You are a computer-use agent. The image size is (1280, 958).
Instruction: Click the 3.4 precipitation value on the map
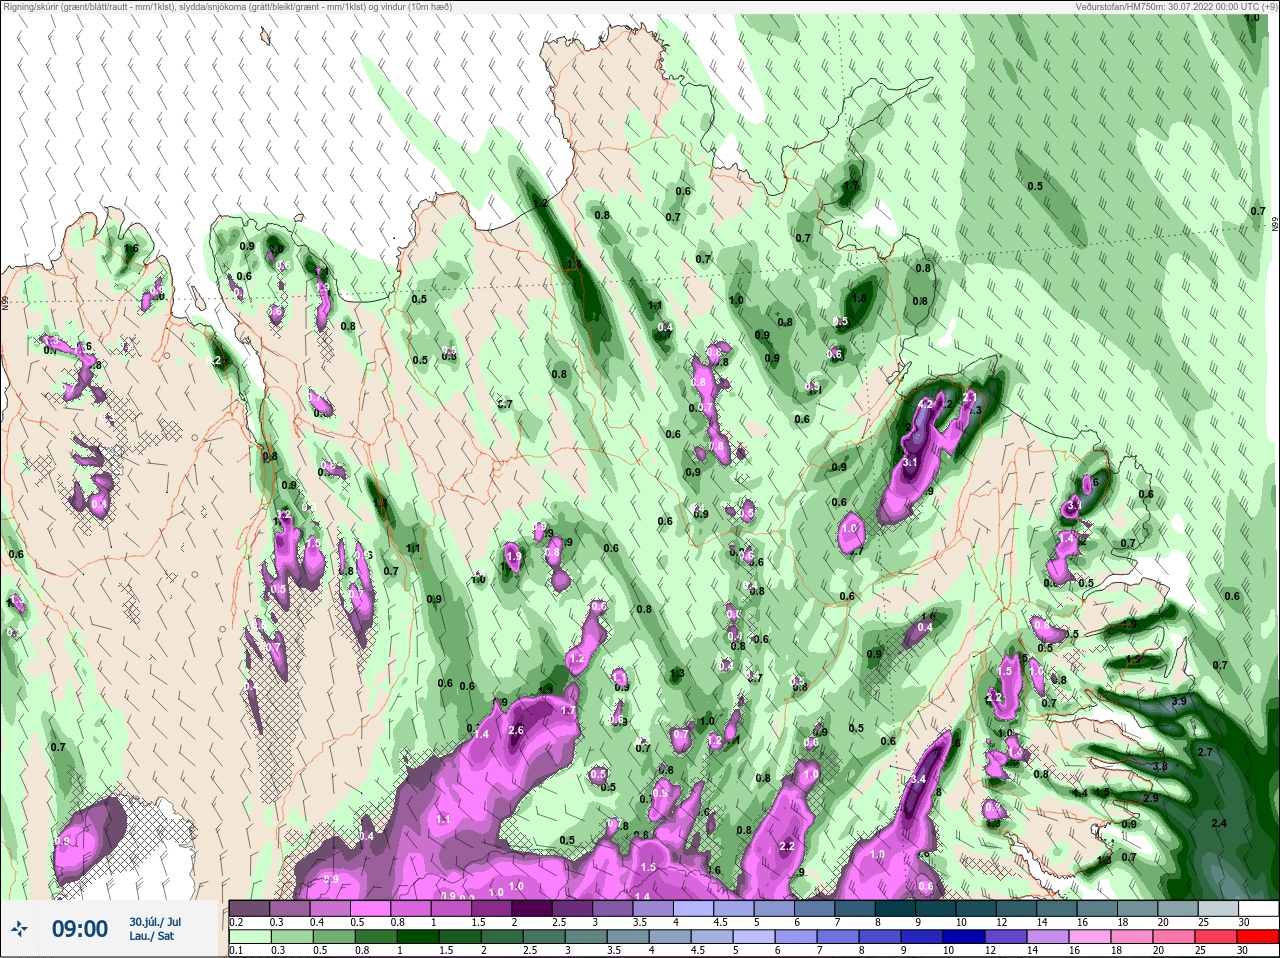pos(919,779)
